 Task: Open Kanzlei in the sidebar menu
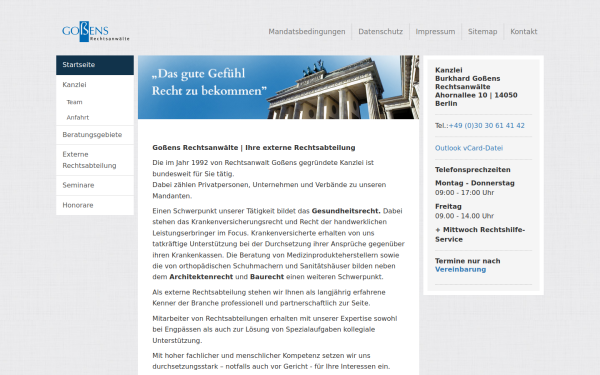pyautogui.click(x=95, y=85)
